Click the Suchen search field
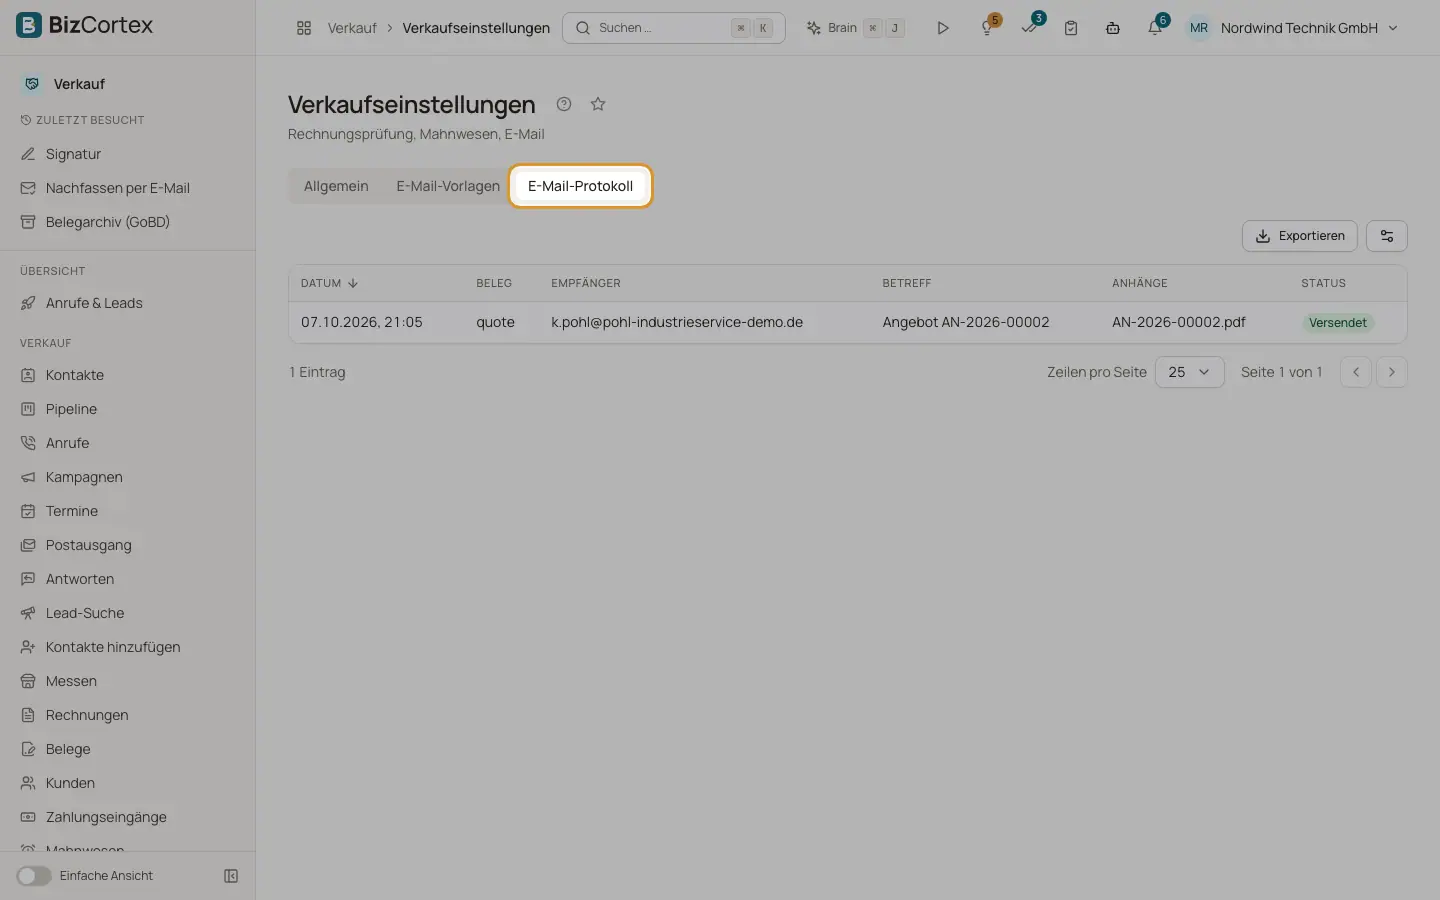 674,28
